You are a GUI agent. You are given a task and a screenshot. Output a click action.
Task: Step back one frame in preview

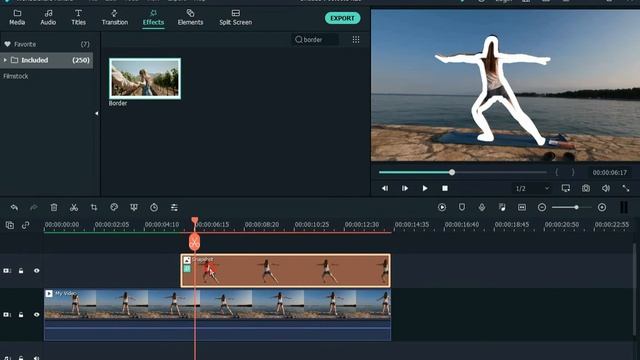[x=385, y=188]
